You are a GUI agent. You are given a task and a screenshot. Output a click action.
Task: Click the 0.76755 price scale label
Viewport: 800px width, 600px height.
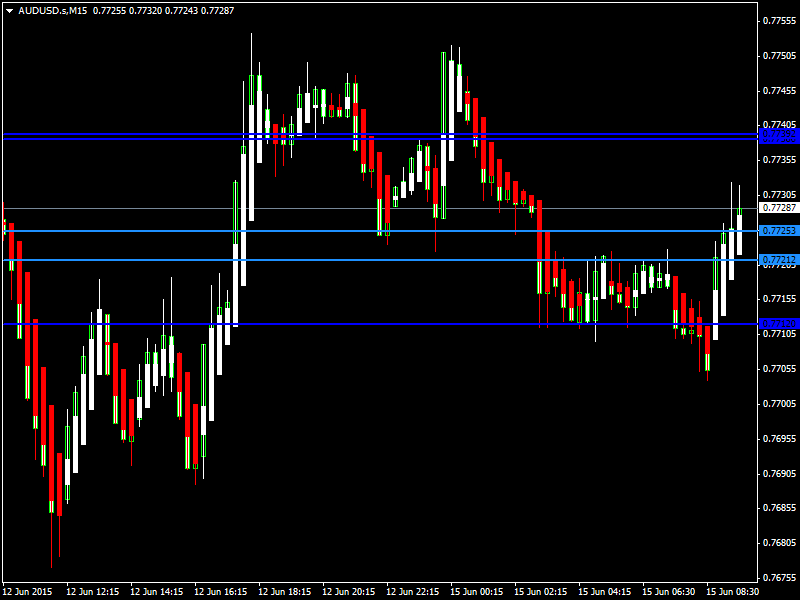click(779, 577)
